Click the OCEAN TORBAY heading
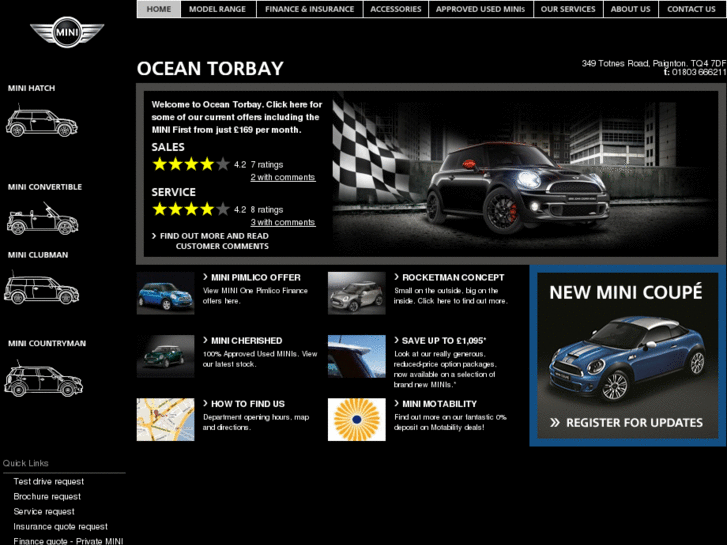Viewport: 727px width, 545px height. click(x=210, y=69)
